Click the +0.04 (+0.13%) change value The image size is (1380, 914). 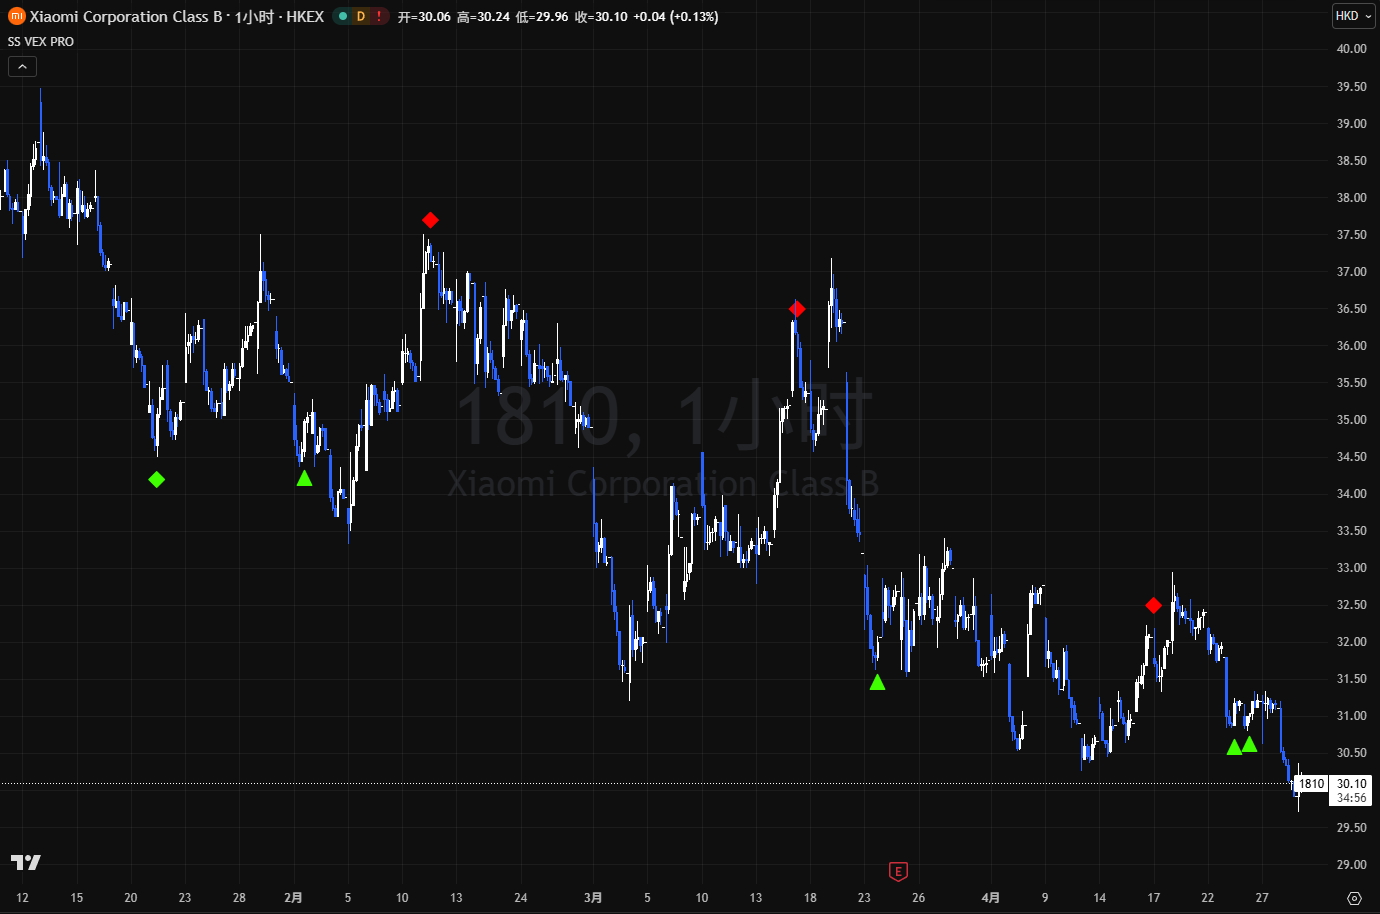point(676,17)
